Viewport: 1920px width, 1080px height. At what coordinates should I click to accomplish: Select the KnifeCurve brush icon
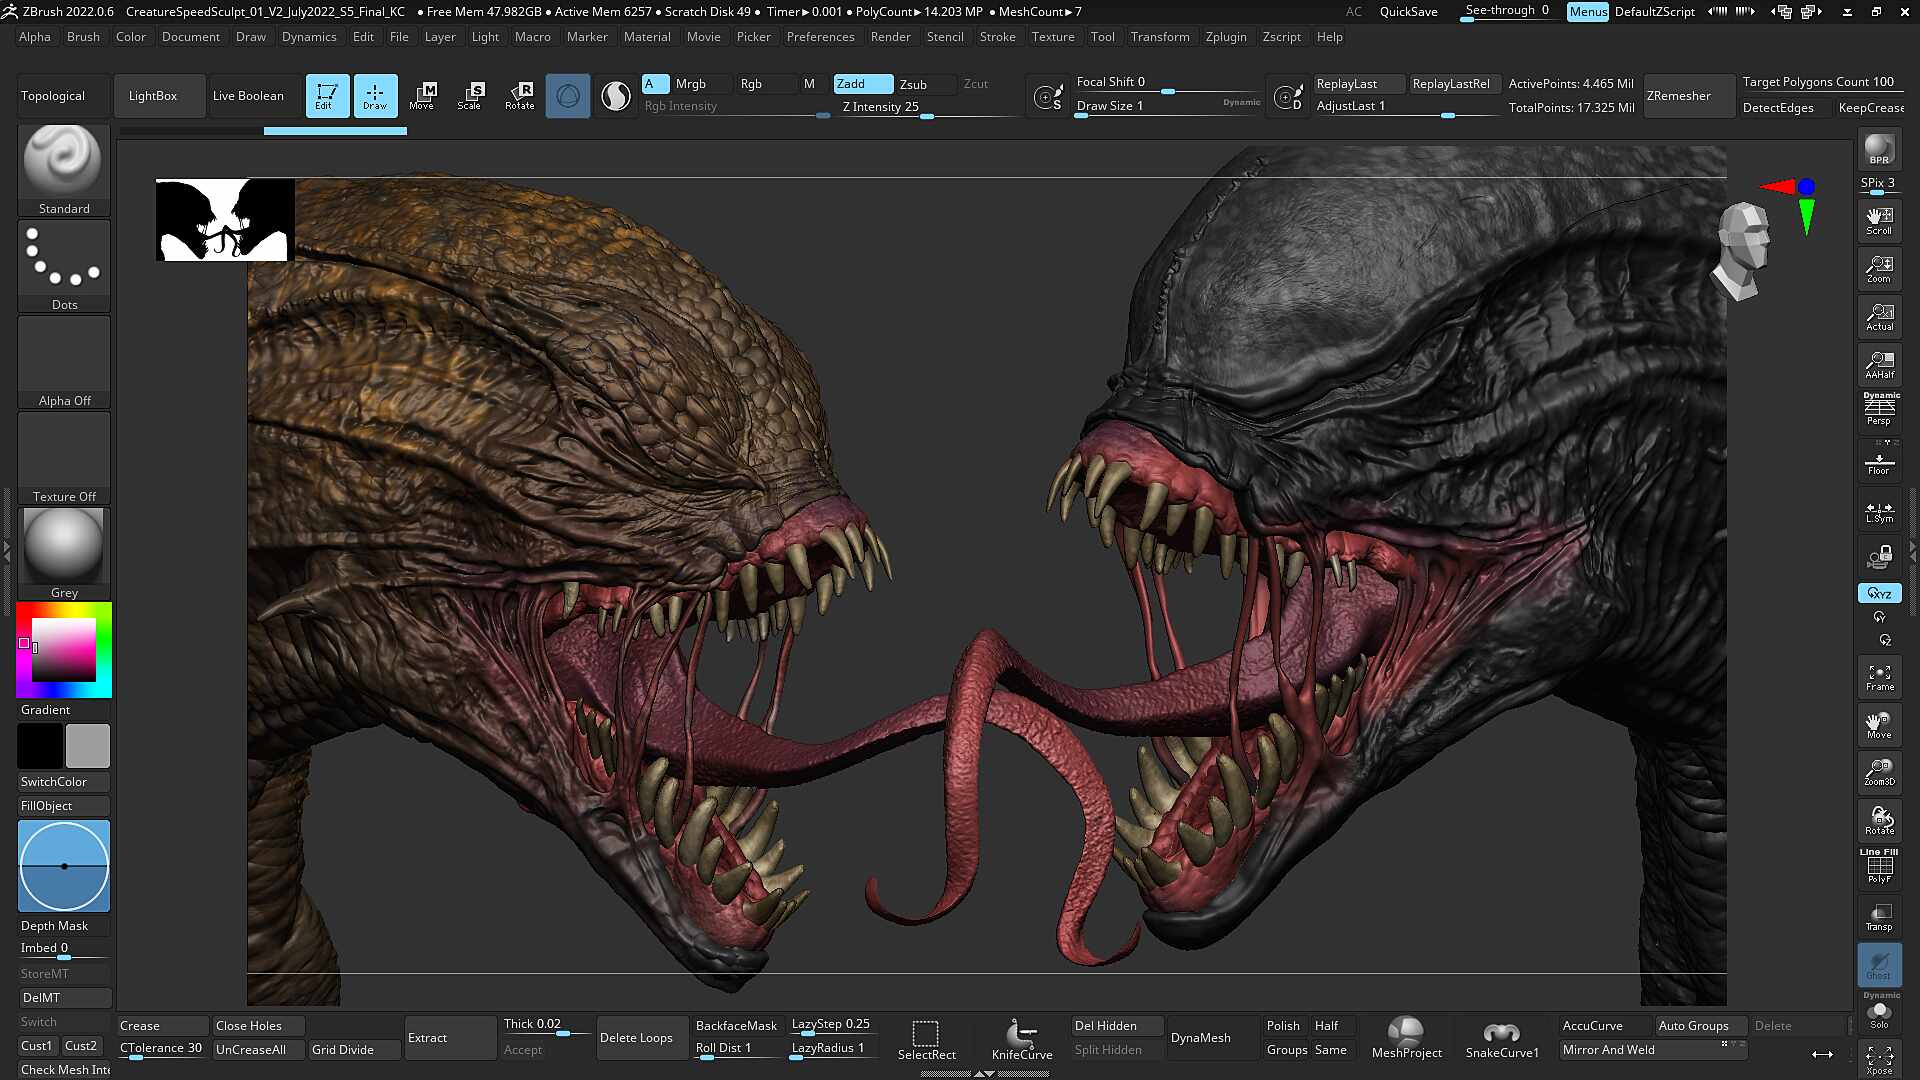click(x=1021, y=1038)
